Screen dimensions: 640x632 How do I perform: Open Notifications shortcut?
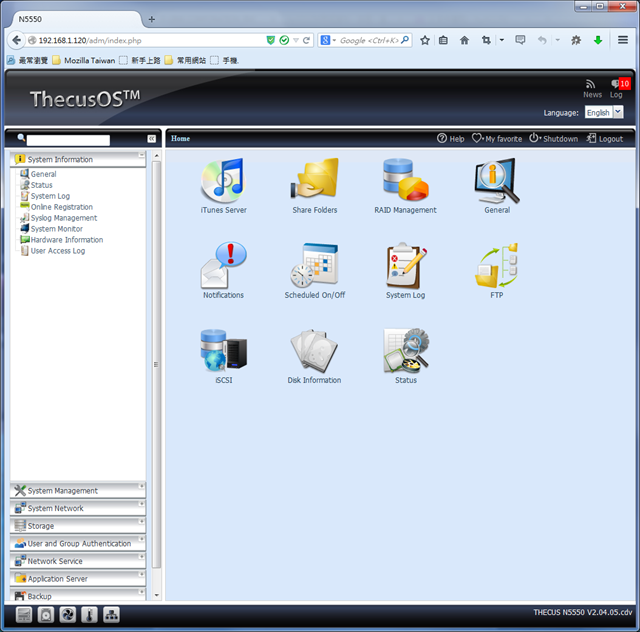pos(223,265)
